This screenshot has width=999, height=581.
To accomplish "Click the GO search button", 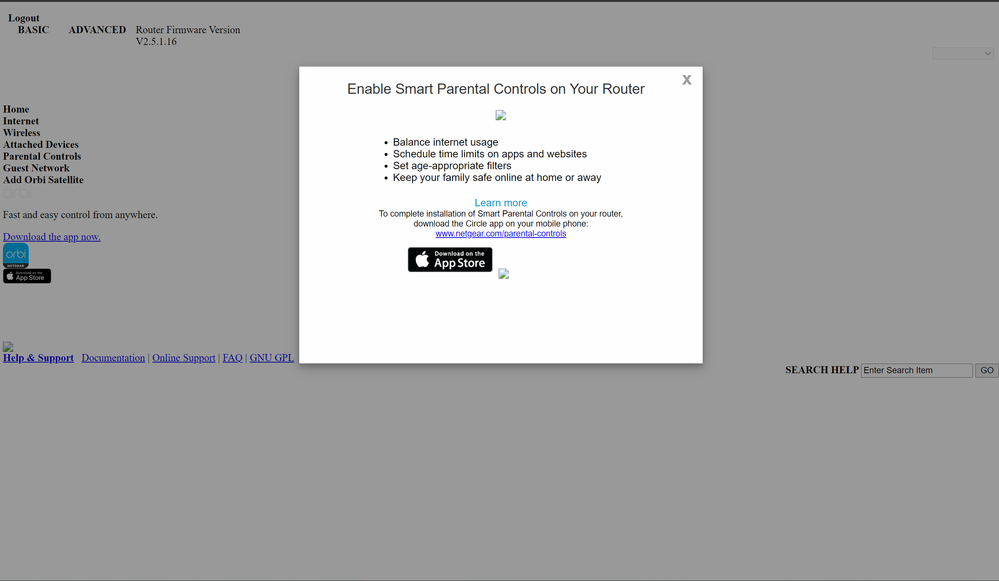I will (x=987, y=370).
